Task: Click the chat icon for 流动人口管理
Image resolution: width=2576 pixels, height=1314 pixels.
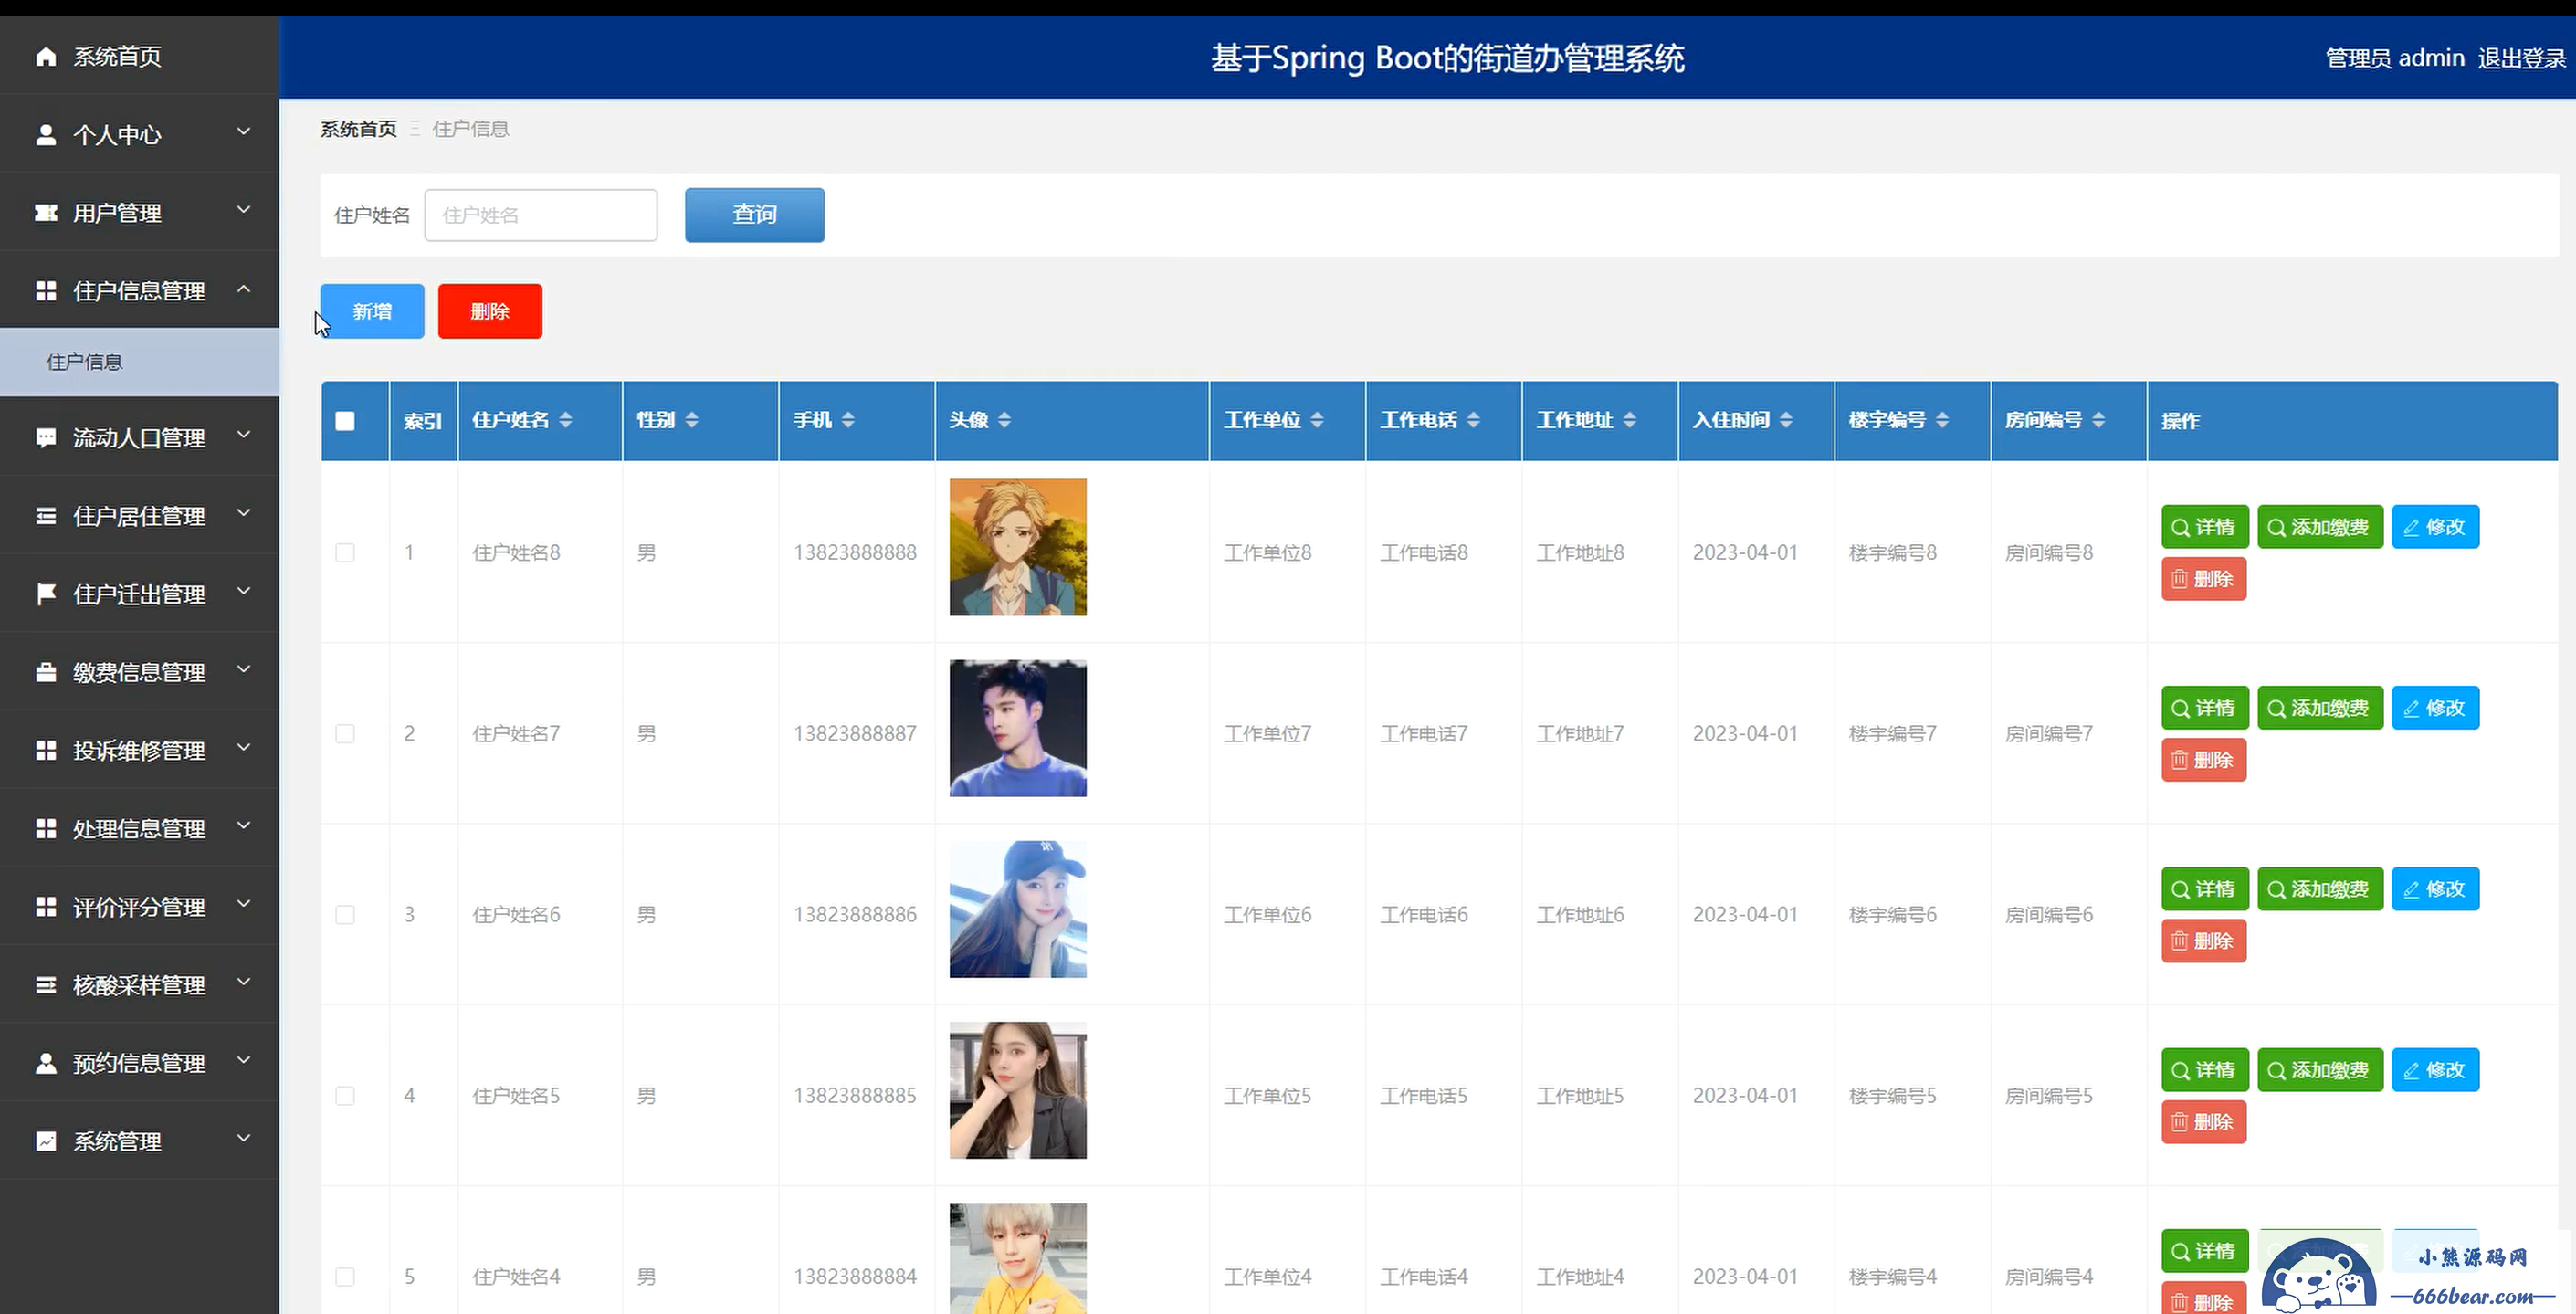Action: [46, 437]
